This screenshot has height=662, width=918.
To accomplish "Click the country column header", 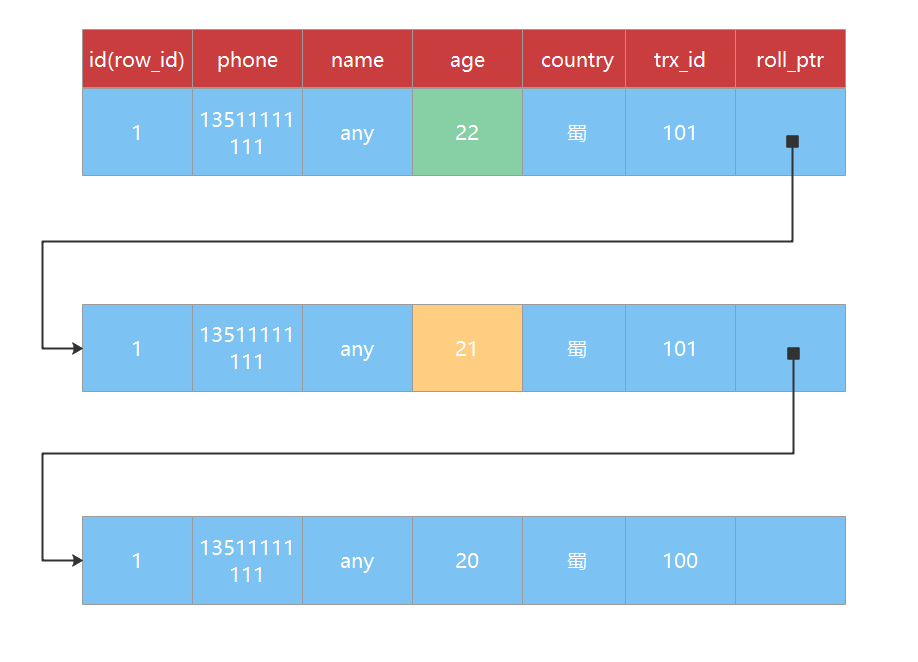I will coord(574,59).
